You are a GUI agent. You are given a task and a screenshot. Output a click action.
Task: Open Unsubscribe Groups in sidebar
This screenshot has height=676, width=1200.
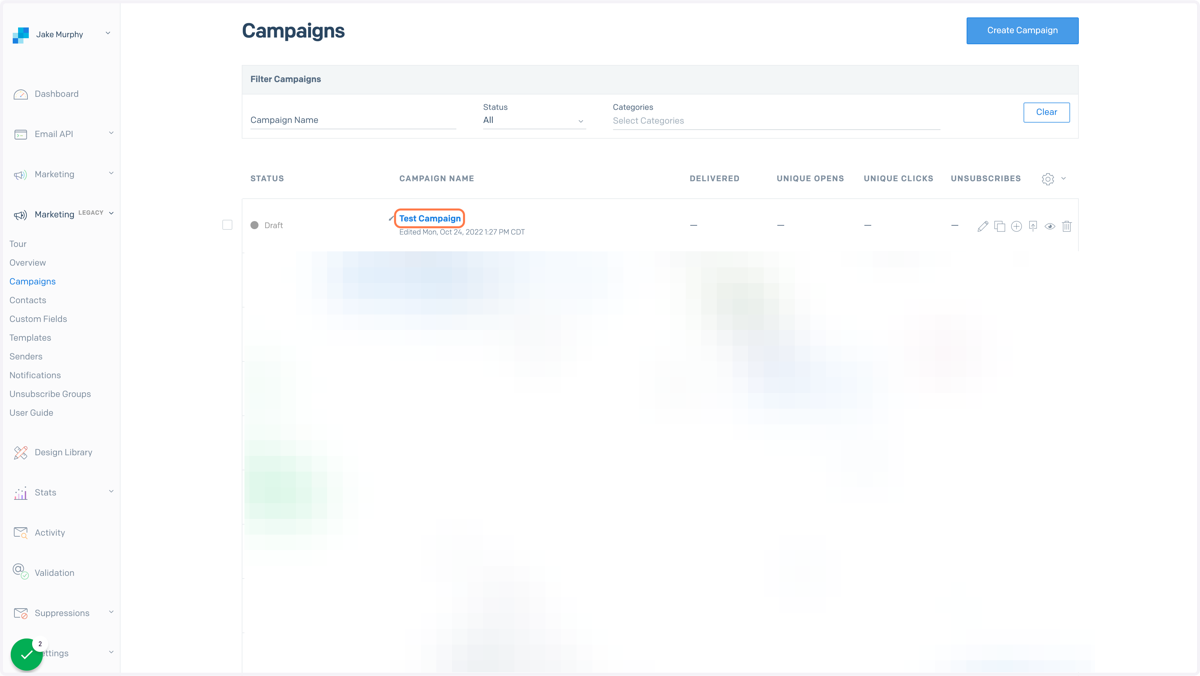pyautogui.click(x=50, y=394)
